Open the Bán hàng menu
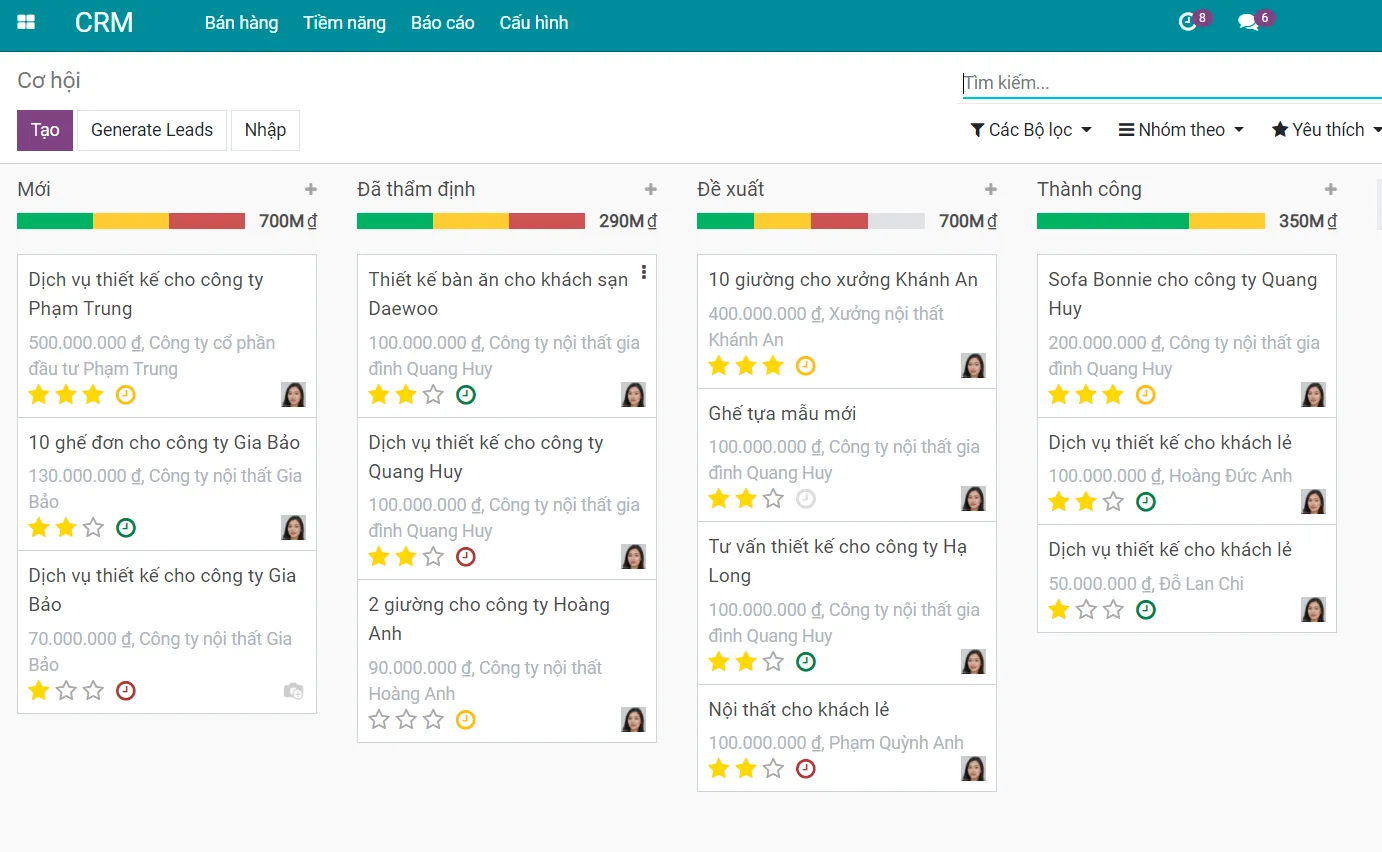 point(242,23)
